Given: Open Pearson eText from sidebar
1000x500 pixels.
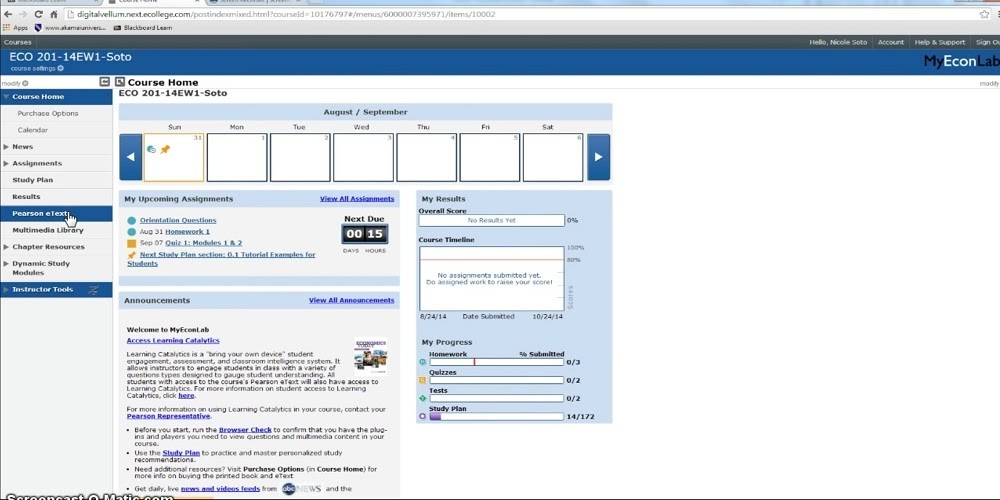Looking at the screenshot, I should (x=40, y=213).
